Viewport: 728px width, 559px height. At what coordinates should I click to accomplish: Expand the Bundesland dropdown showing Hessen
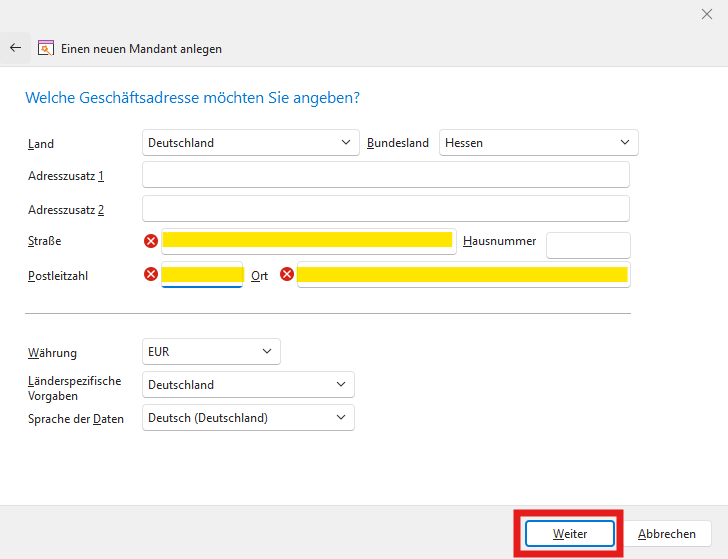538,143
